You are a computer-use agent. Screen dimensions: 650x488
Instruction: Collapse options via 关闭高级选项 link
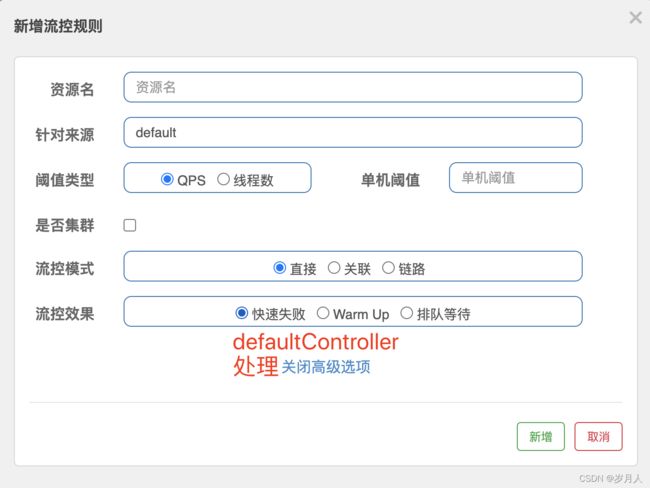326,367
